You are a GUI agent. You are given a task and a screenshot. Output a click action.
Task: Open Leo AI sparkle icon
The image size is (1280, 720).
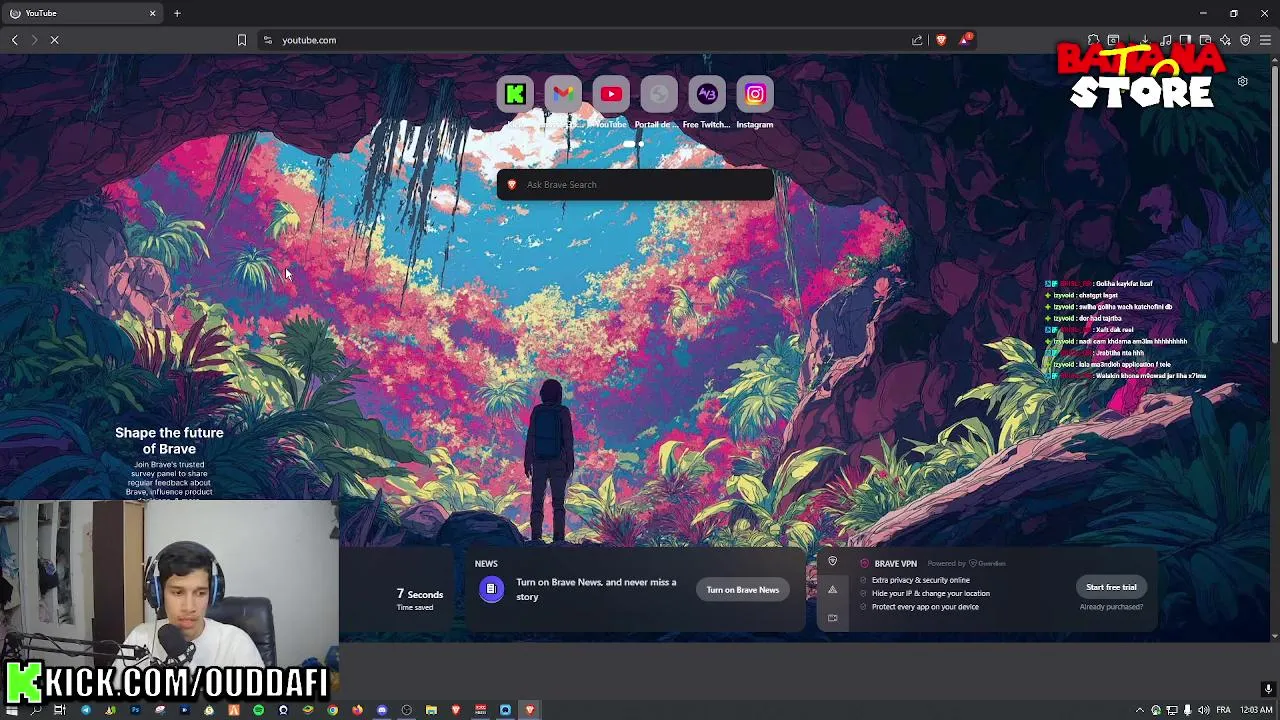[x=1225, y=40]
